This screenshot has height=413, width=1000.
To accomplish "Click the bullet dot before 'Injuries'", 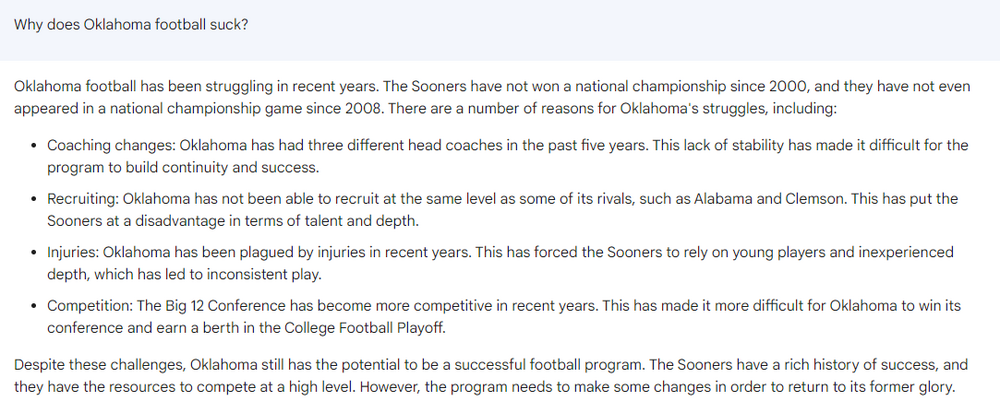I will click(x=35, y=252).
